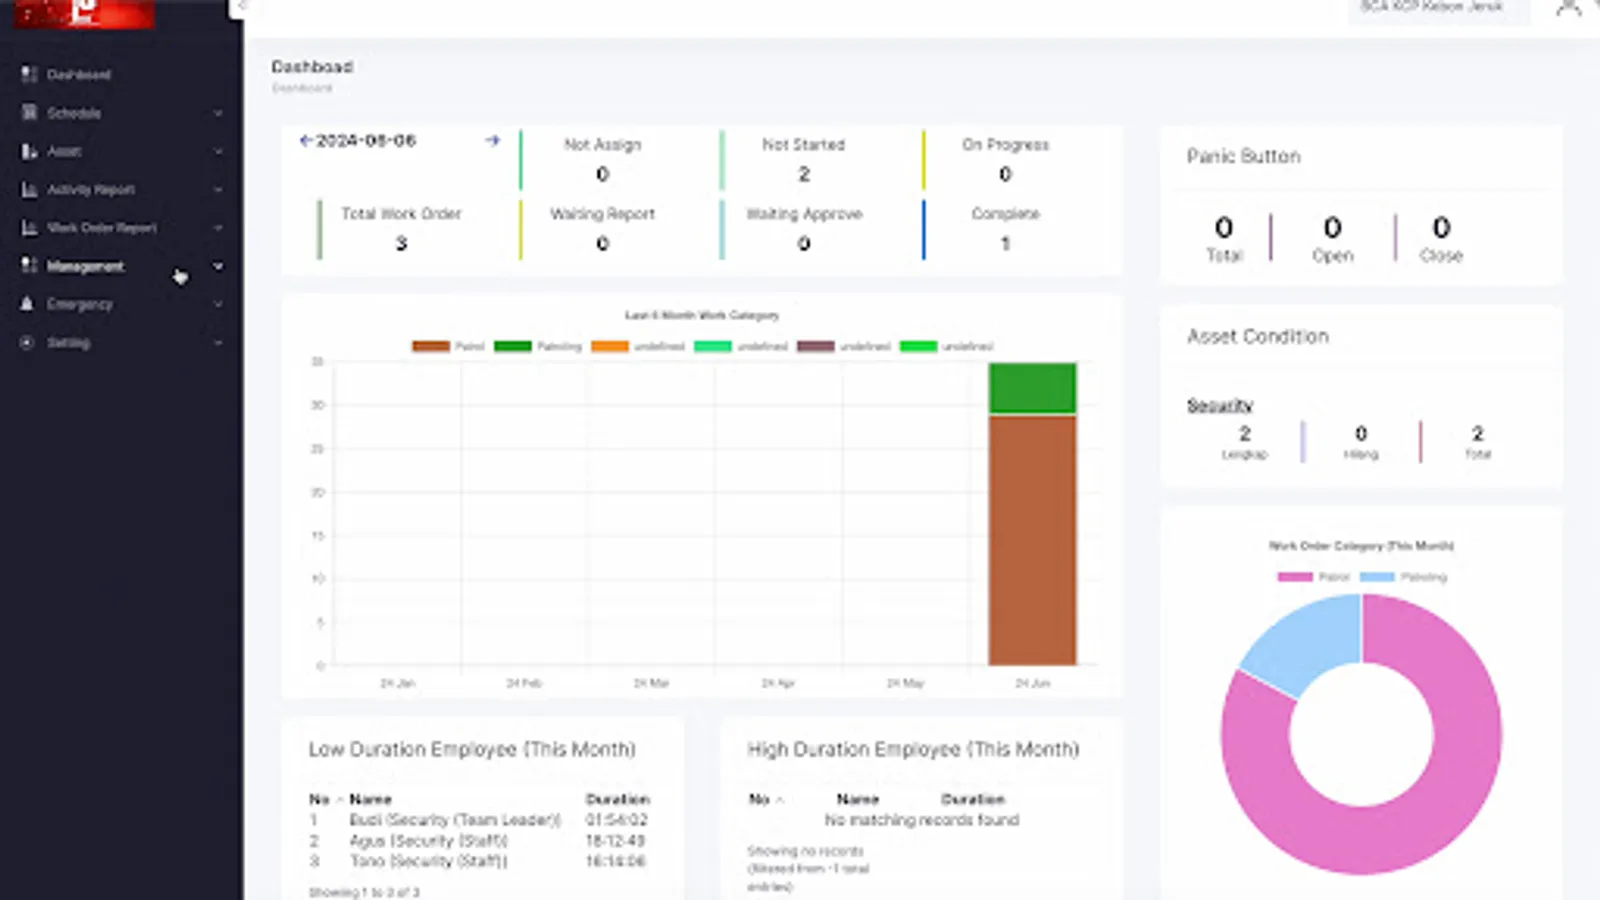The image size is (1600, 900).
Task: Toggle the Patrol legend in the bar chart
Action: pos(450,346)
